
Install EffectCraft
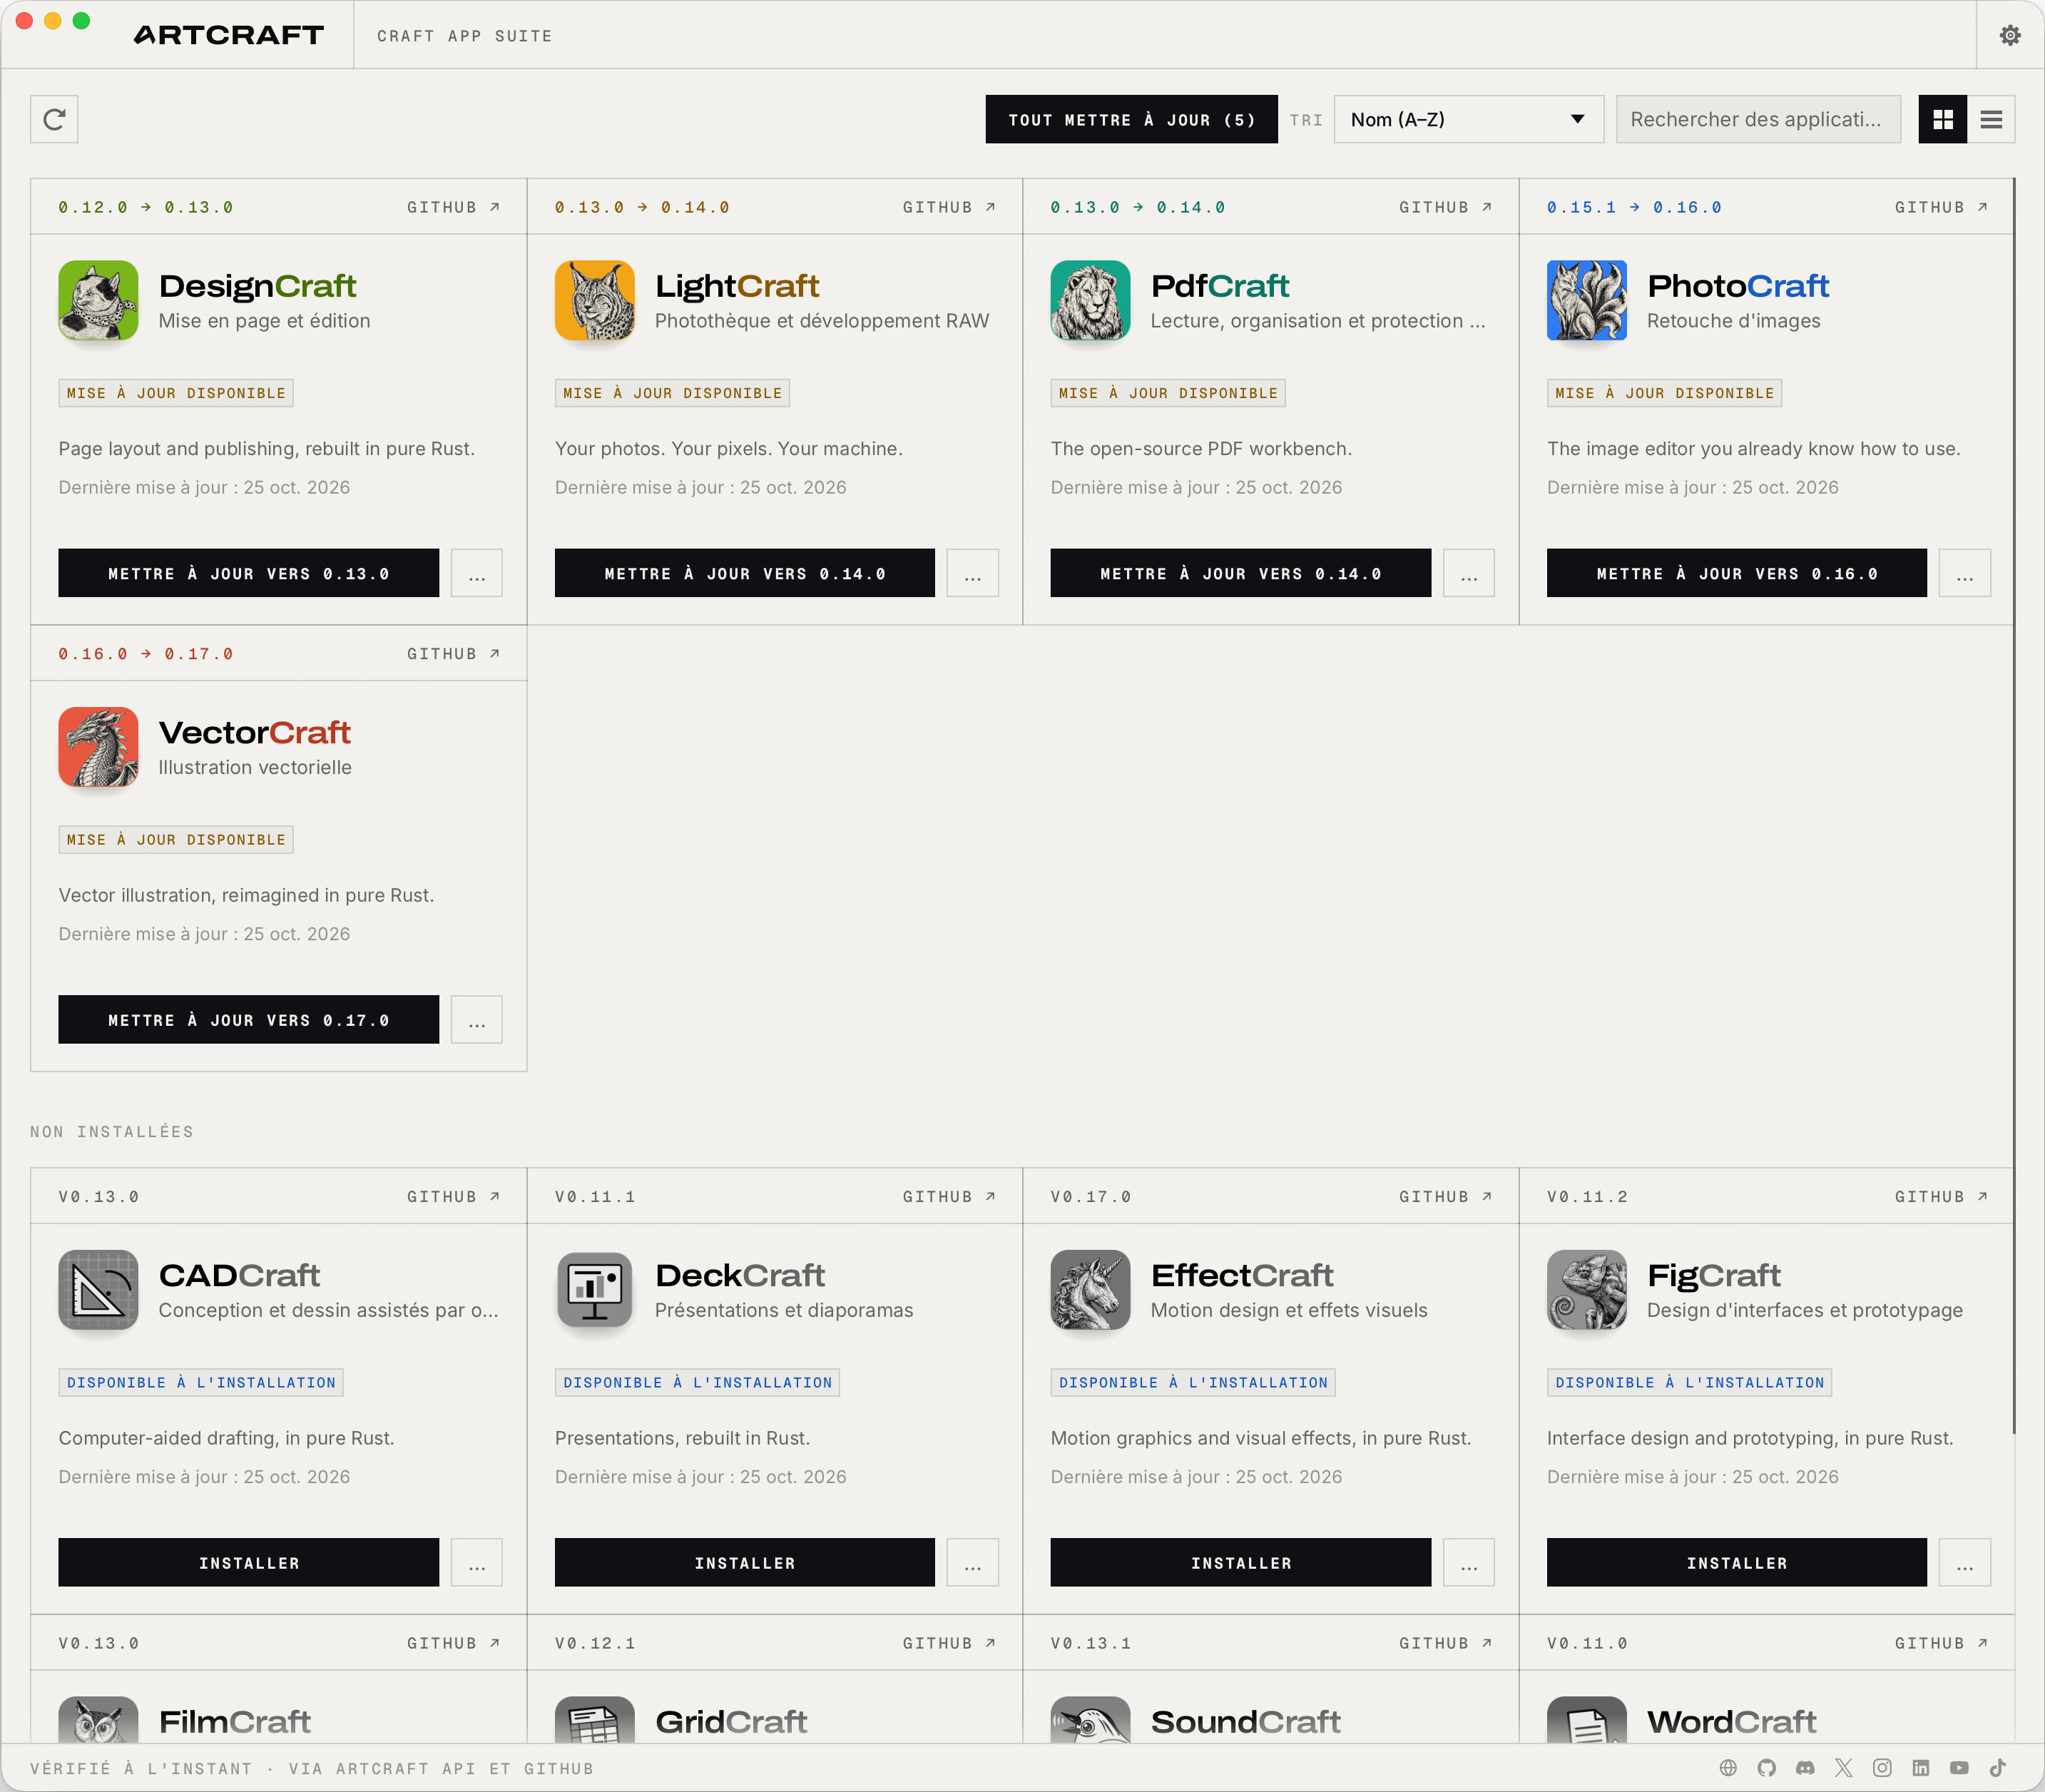tap(1240, 1562)
